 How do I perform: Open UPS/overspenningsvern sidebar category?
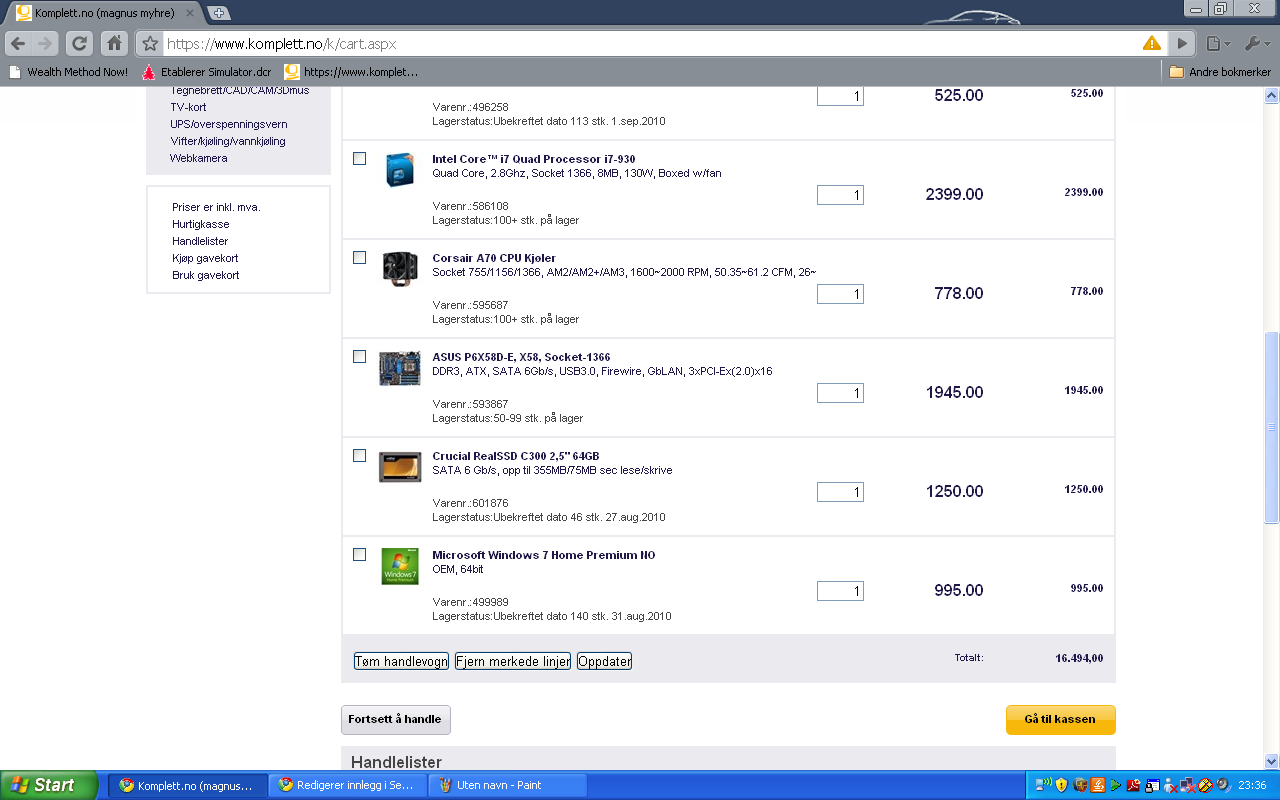pos(229,124)
